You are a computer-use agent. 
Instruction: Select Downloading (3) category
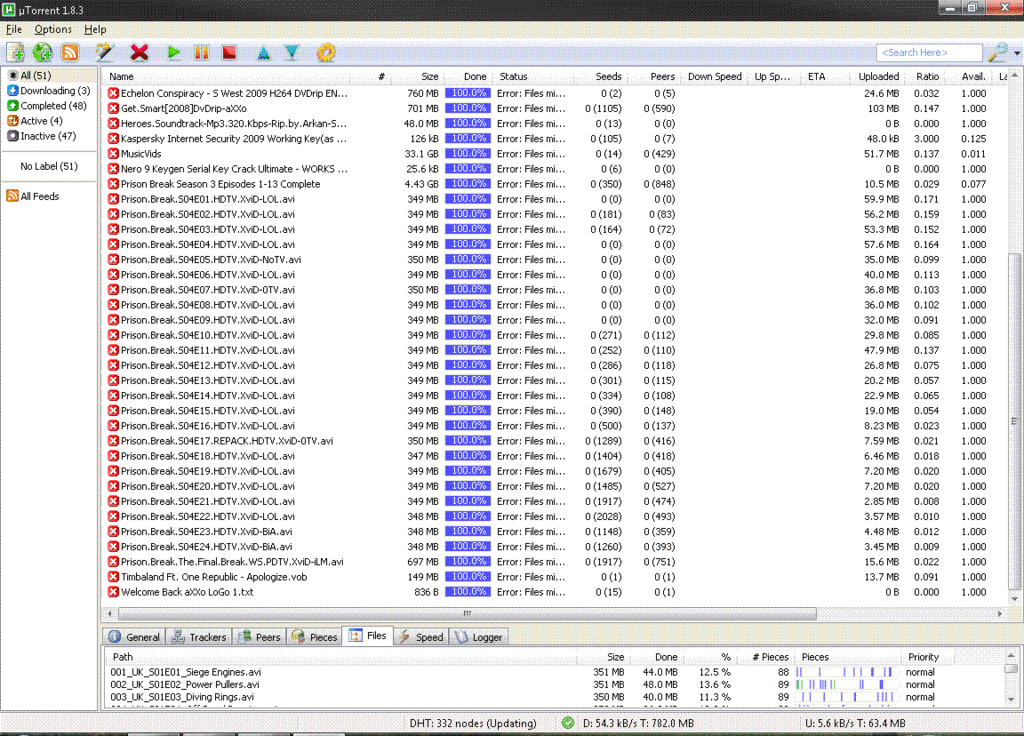[x=50, y=90]
